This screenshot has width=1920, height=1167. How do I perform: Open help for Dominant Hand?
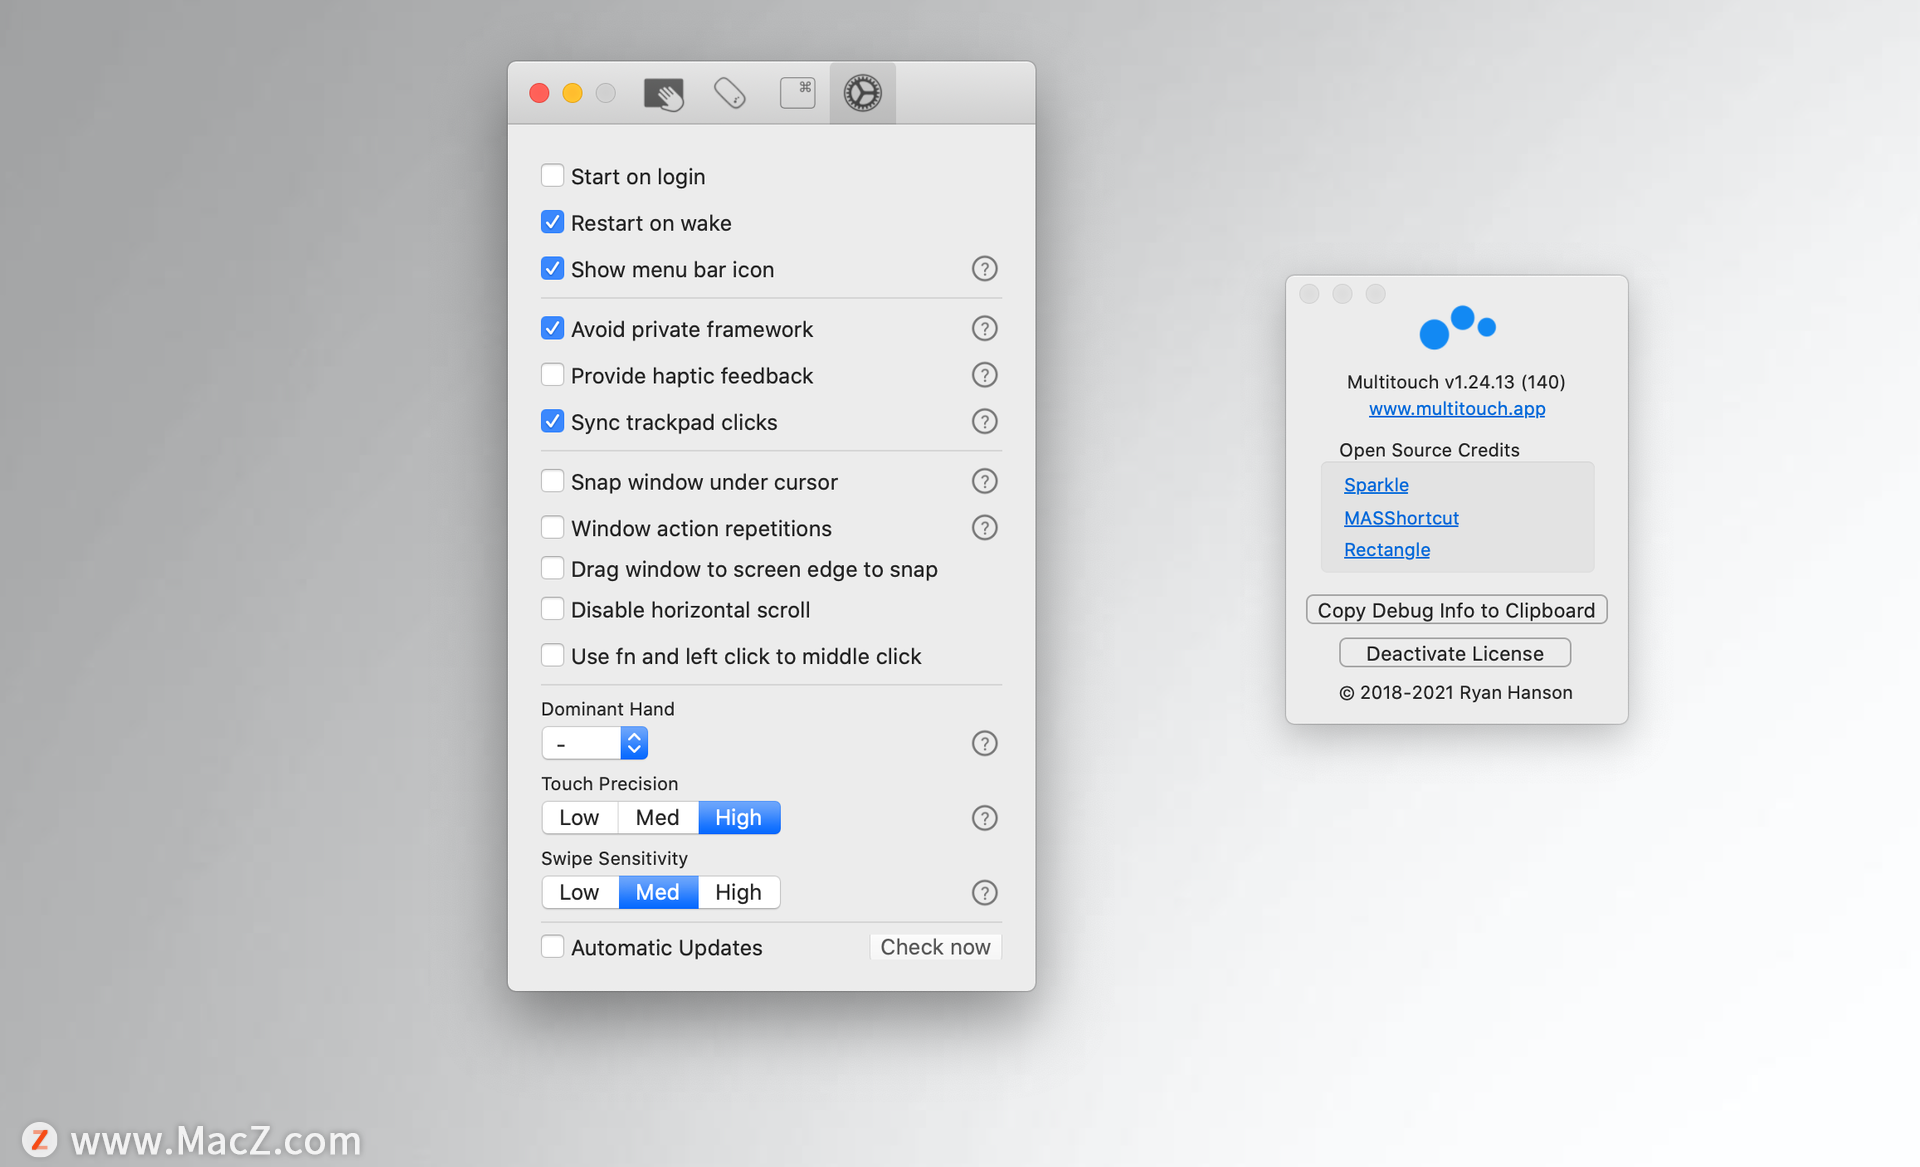pyautogui.click(x=985, y=743)
